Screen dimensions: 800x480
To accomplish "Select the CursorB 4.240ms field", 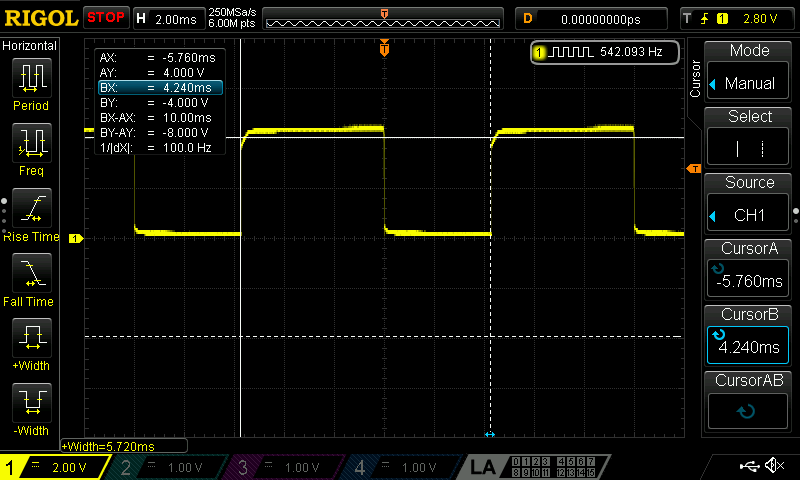I will pos(749,336).
